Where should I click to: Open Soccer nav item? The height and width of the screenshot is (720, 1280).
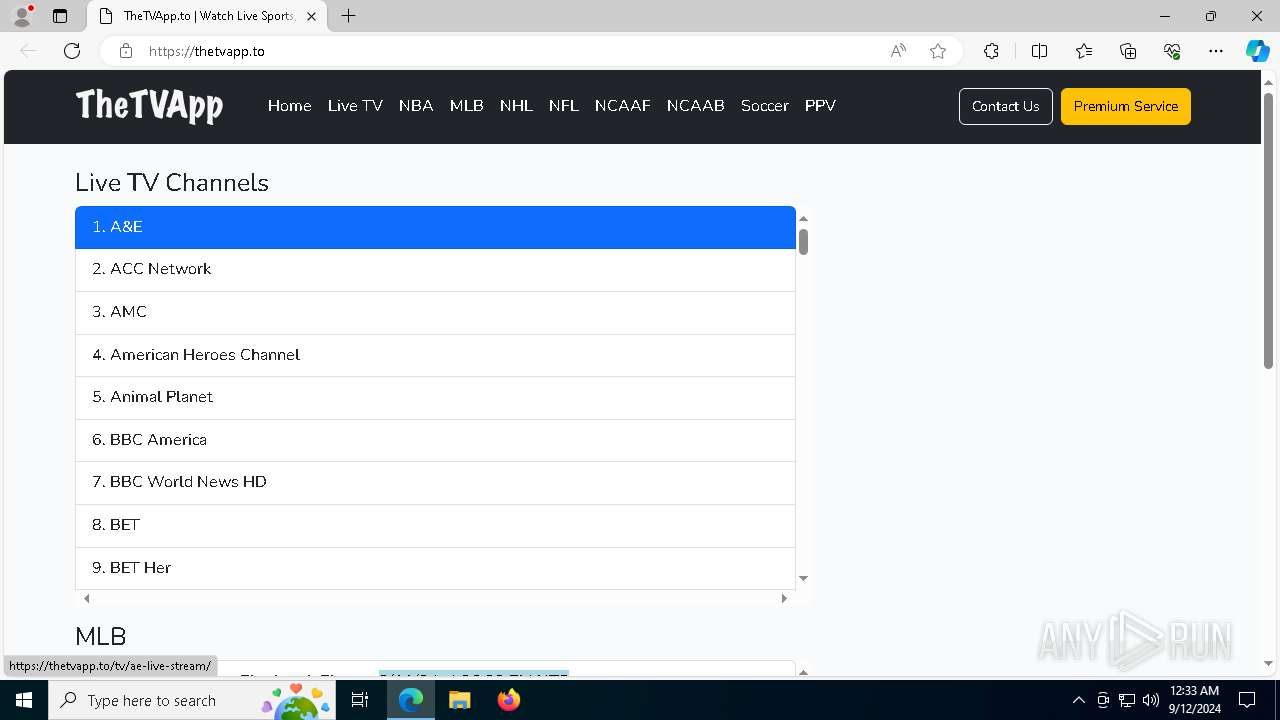(764, 106)
